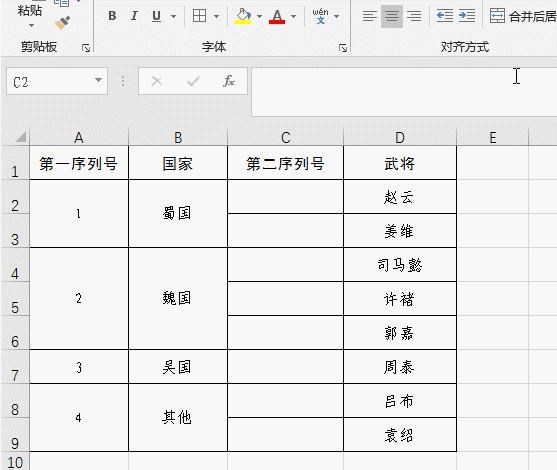Viewport: 557px width, 470px height.
Task: Click the 合并后居中 merge button
Action: (x=523, y=16)
